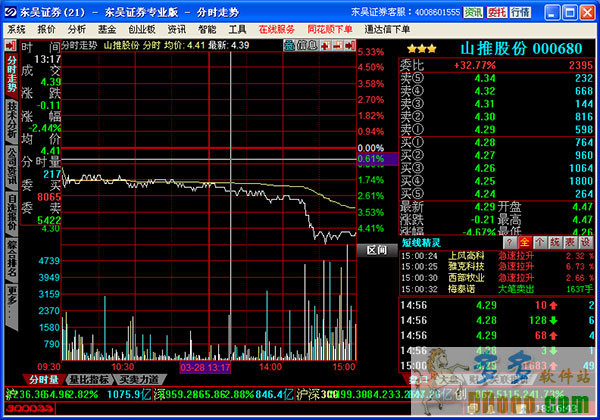Click the stock title 山推股份 000680
600x420 pixels.
[521, 49]
